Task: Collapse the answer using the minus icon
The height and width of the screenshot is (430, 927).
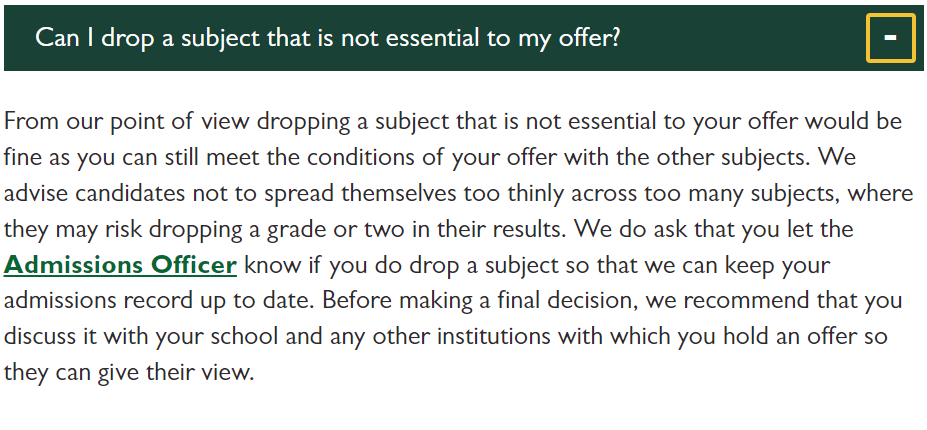Action: click(x=890, y=38)
